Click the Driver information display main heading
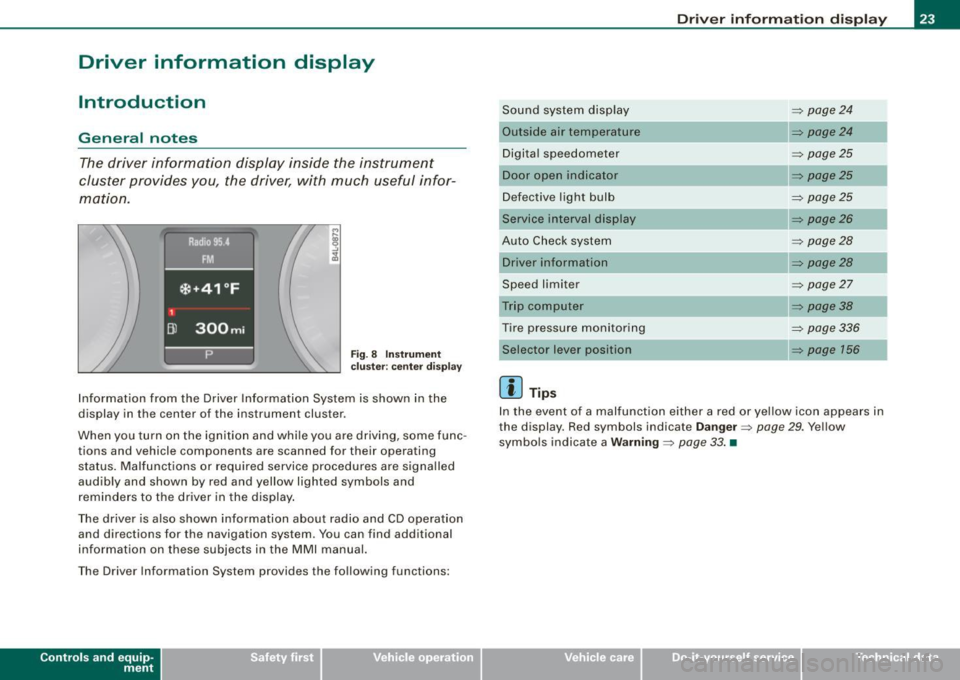Viewport: 960px width, 680px height. tap(227, 62)
